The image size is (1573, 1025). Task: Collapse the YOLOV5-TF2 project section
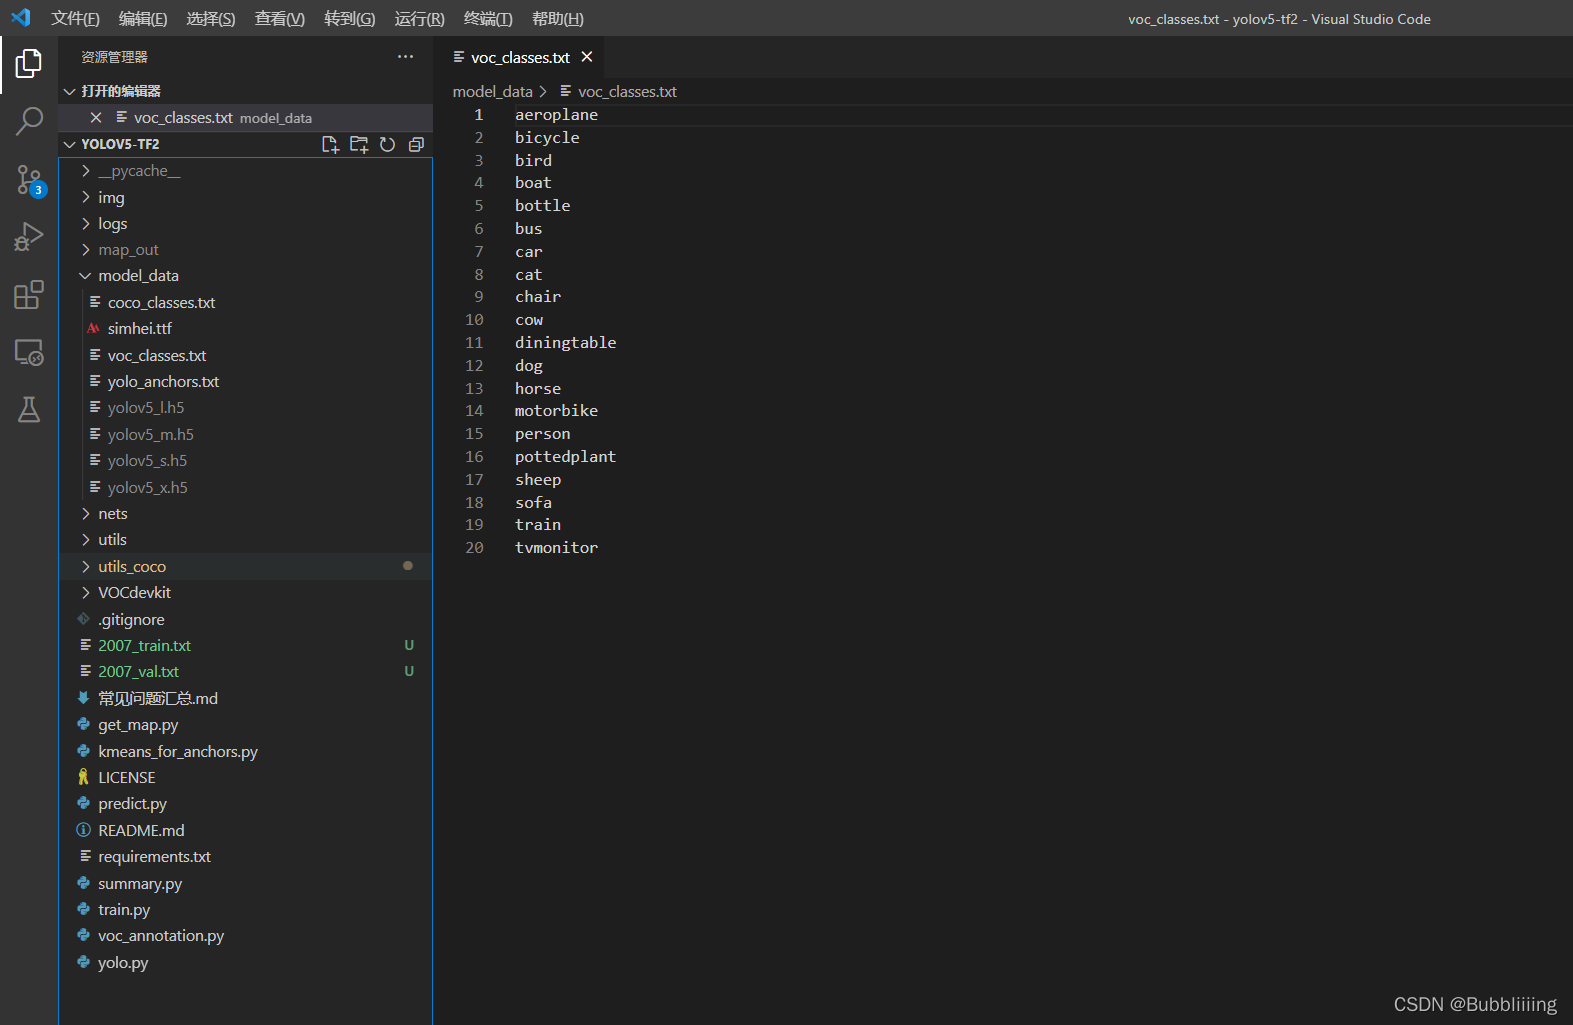(70, 144)
